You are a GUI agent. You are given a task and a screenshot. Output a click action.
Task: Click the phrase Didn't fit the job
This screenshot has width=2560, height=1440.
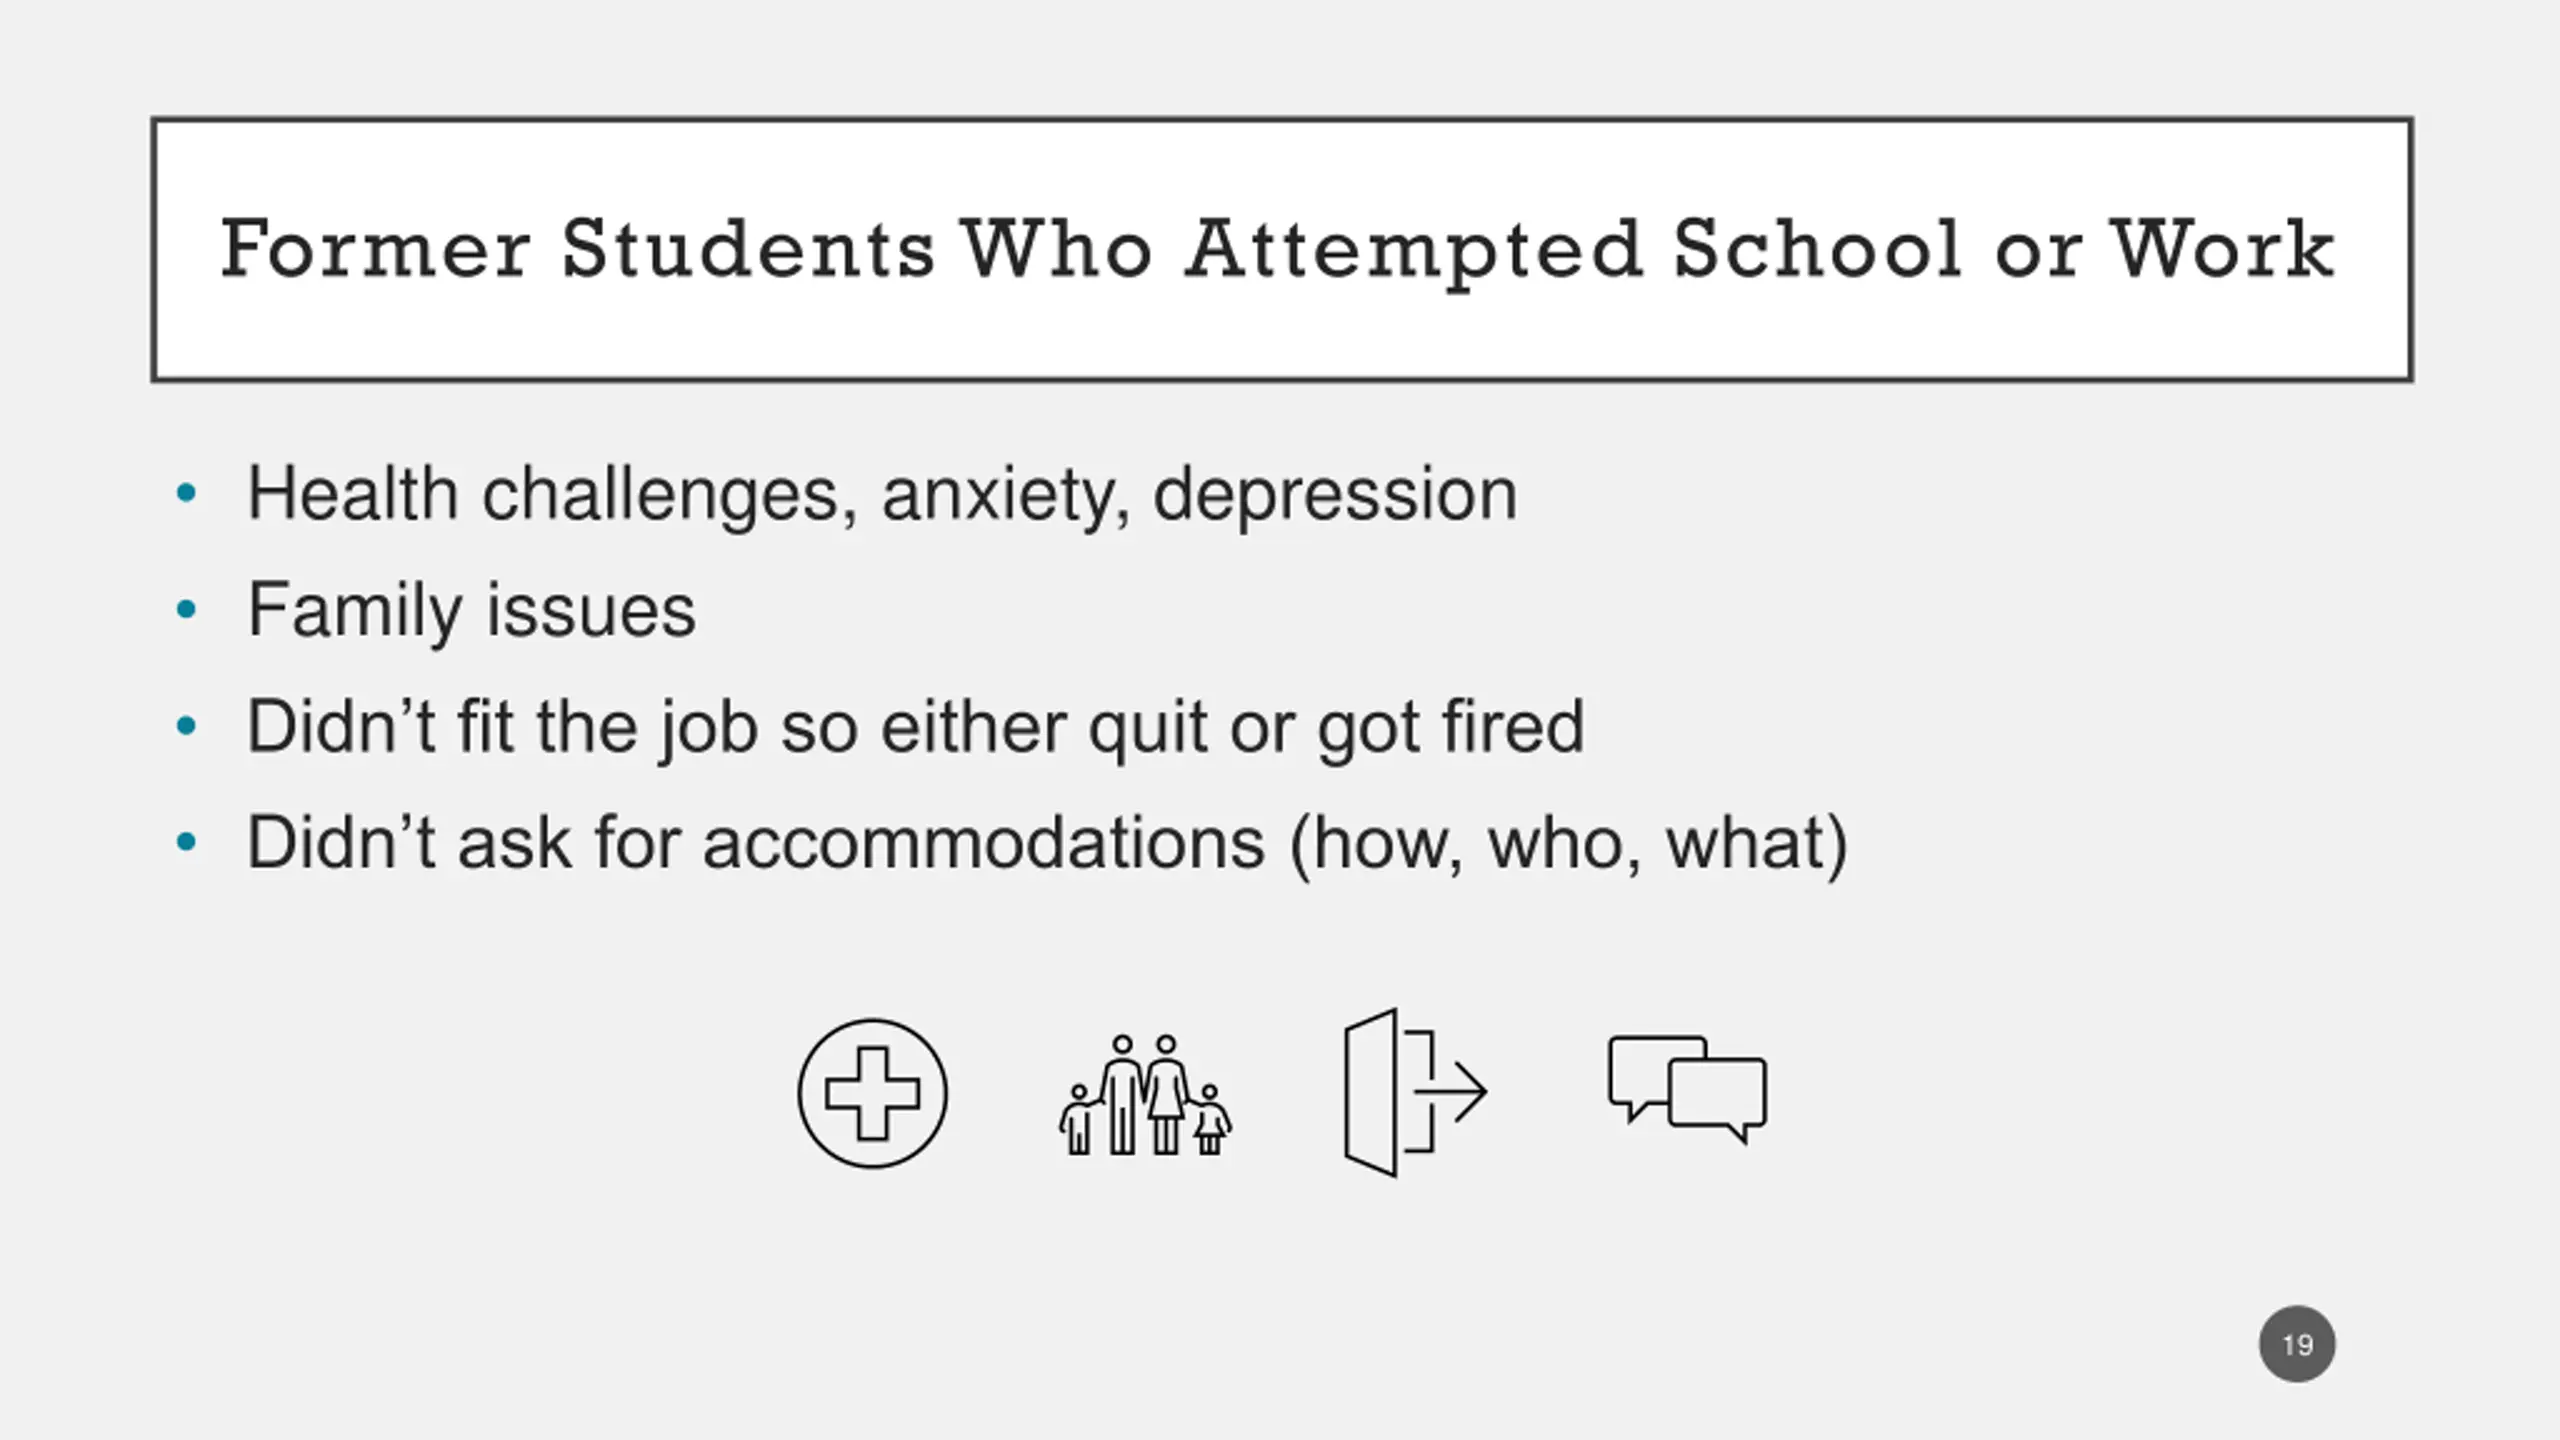(x=502, y=728)
